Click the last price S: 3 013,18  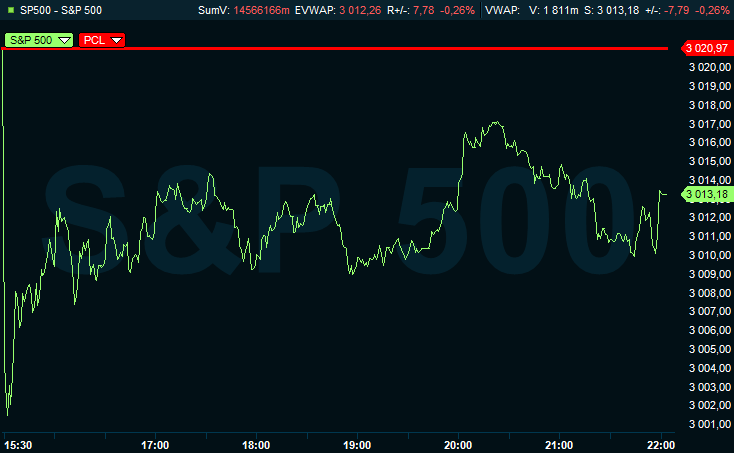pyautogui.click(x=611, y=10)
